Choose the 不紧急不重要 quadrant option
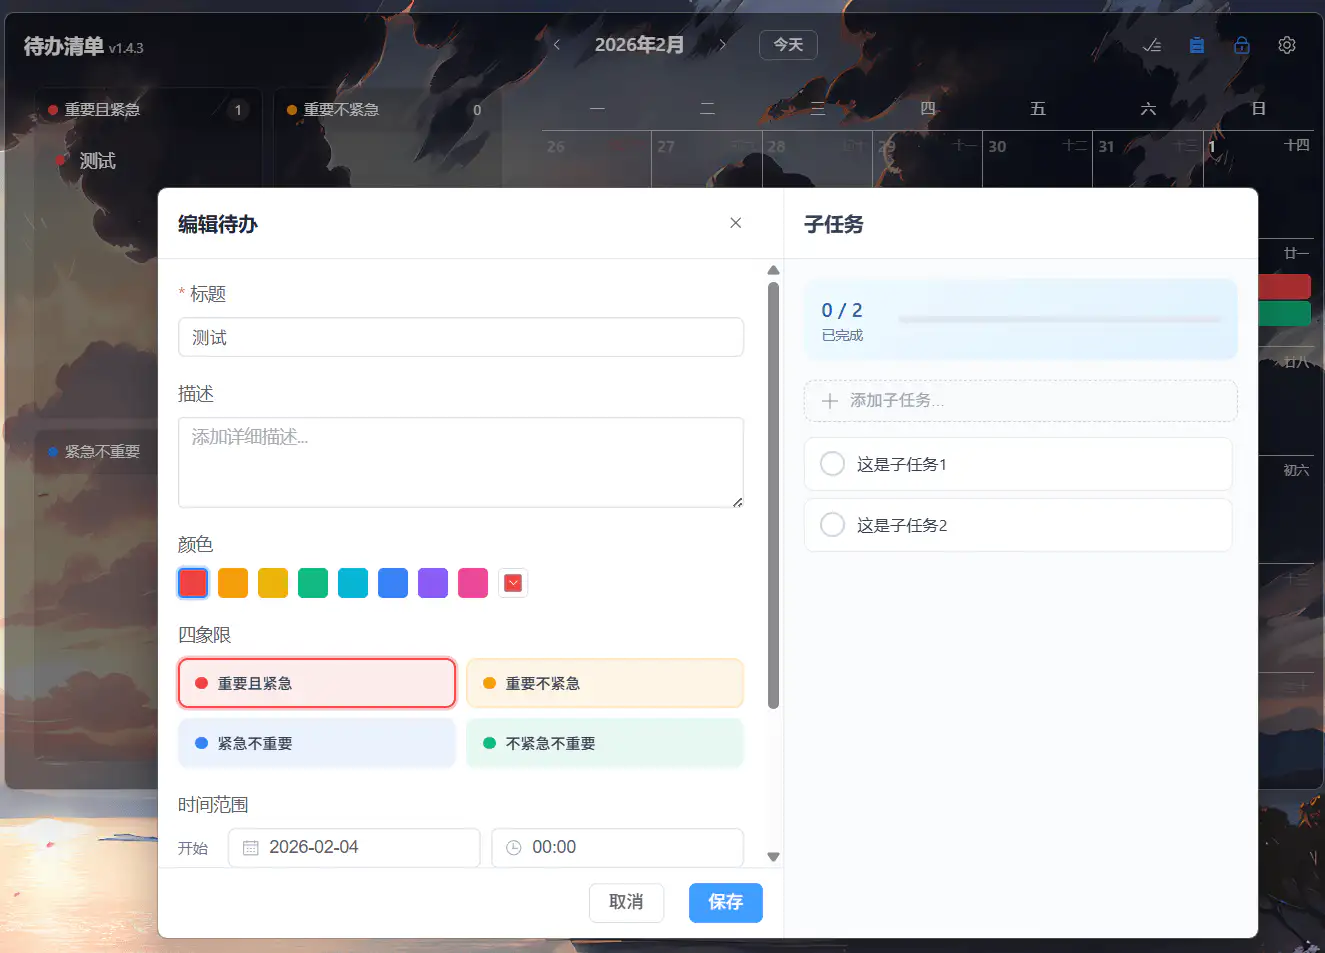1325x953 pixels. pyautogui.click(x=605, y=743)
